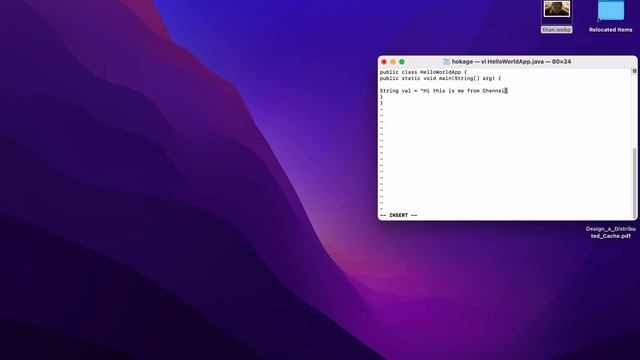Click the 'String val' line of code
Screen dimensions: 640x360
pos(443,91)
